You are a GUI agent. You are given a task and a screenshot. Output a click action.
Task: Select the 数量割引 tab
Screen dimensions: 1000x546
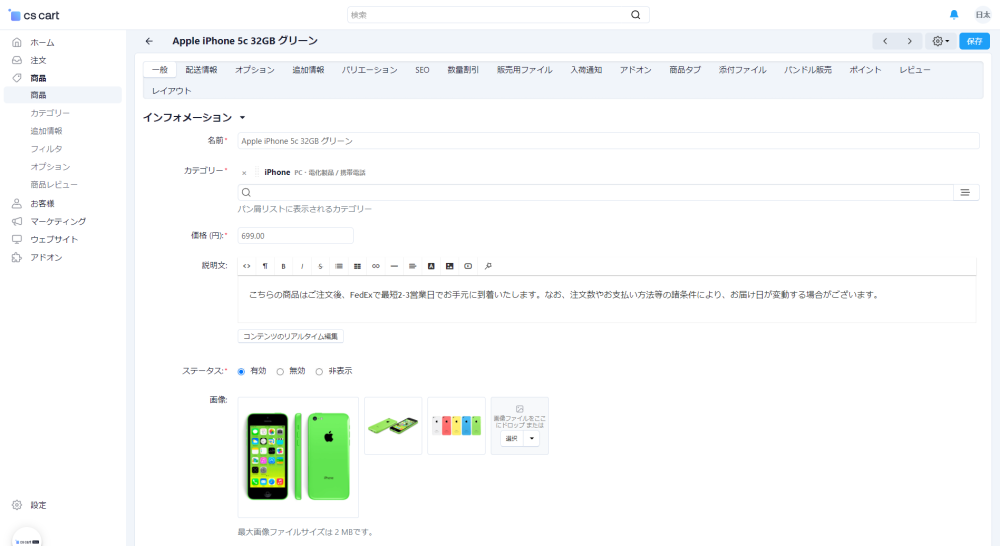463,70
